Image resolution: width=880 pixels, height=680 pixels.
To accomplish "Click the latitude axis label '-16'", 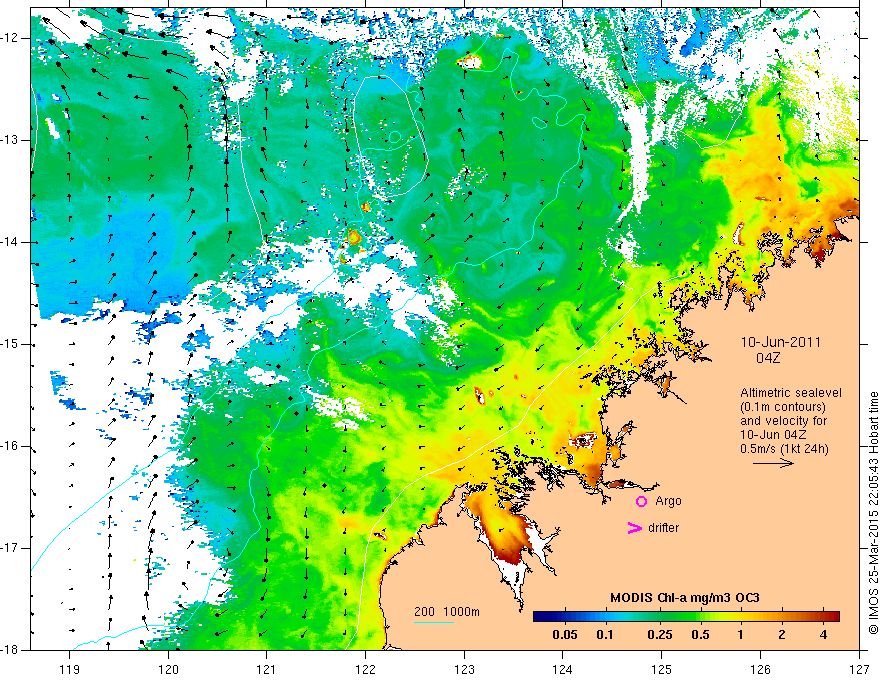I will tap(11, 447).
